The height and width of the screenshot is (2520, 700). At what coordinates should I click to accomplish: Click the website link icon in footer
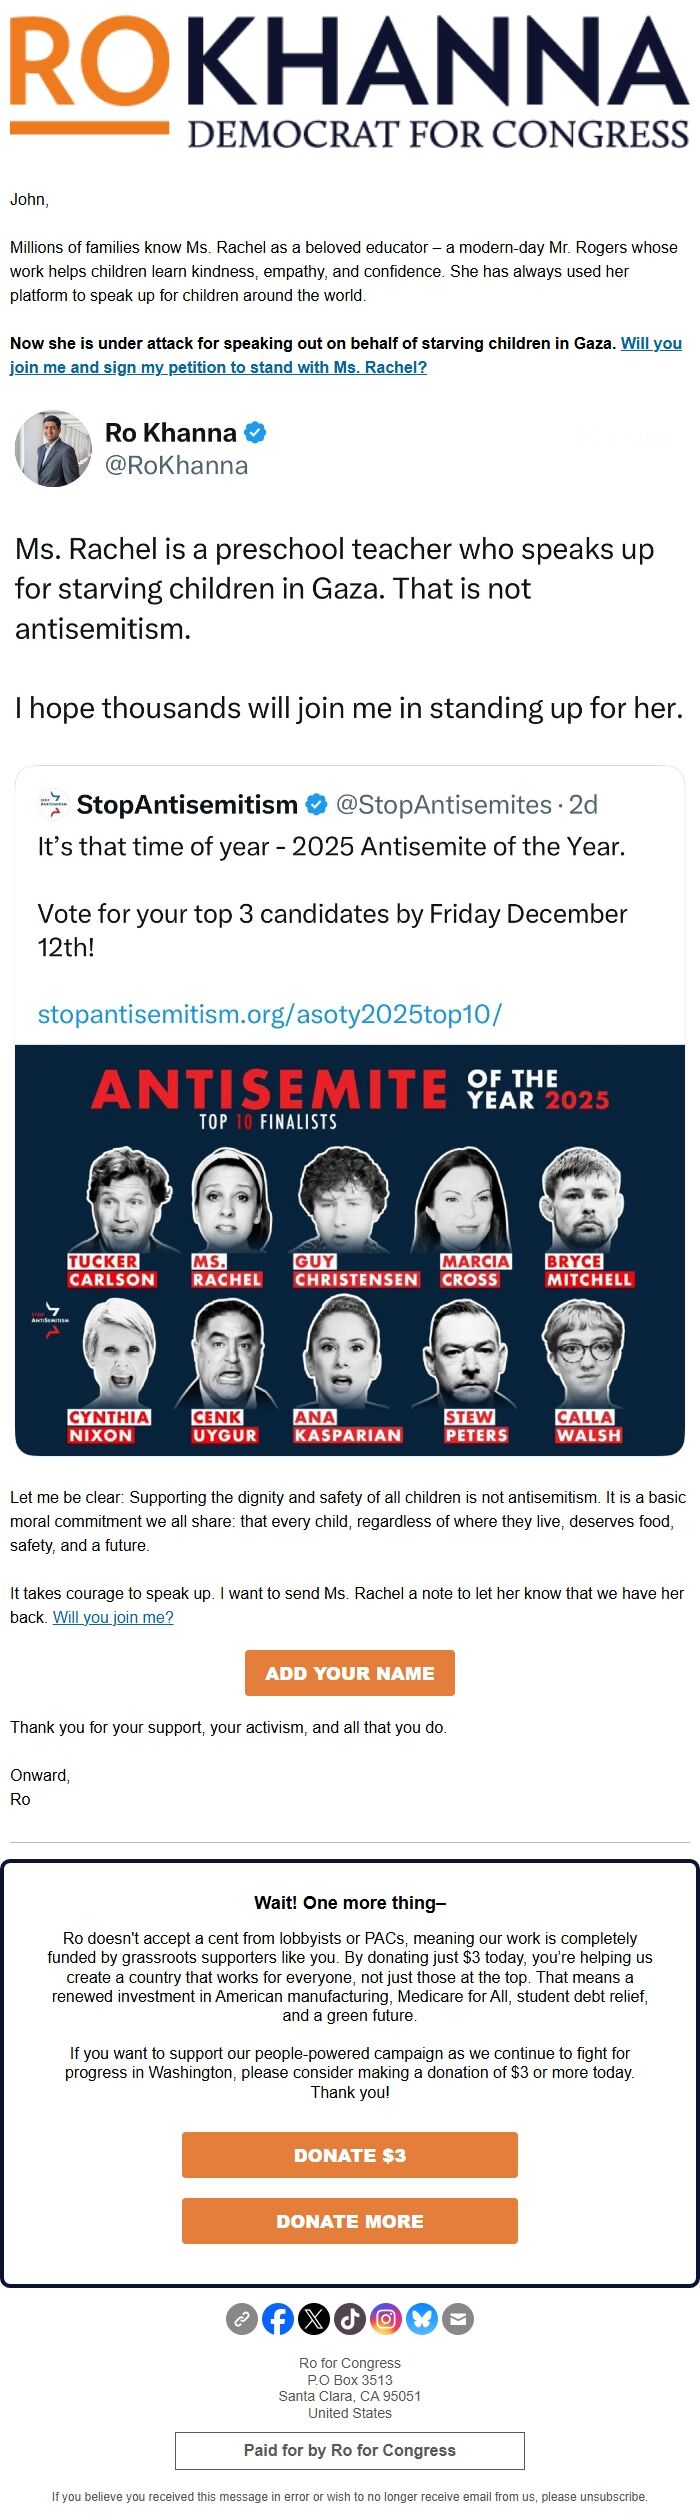coord(242,2318)
